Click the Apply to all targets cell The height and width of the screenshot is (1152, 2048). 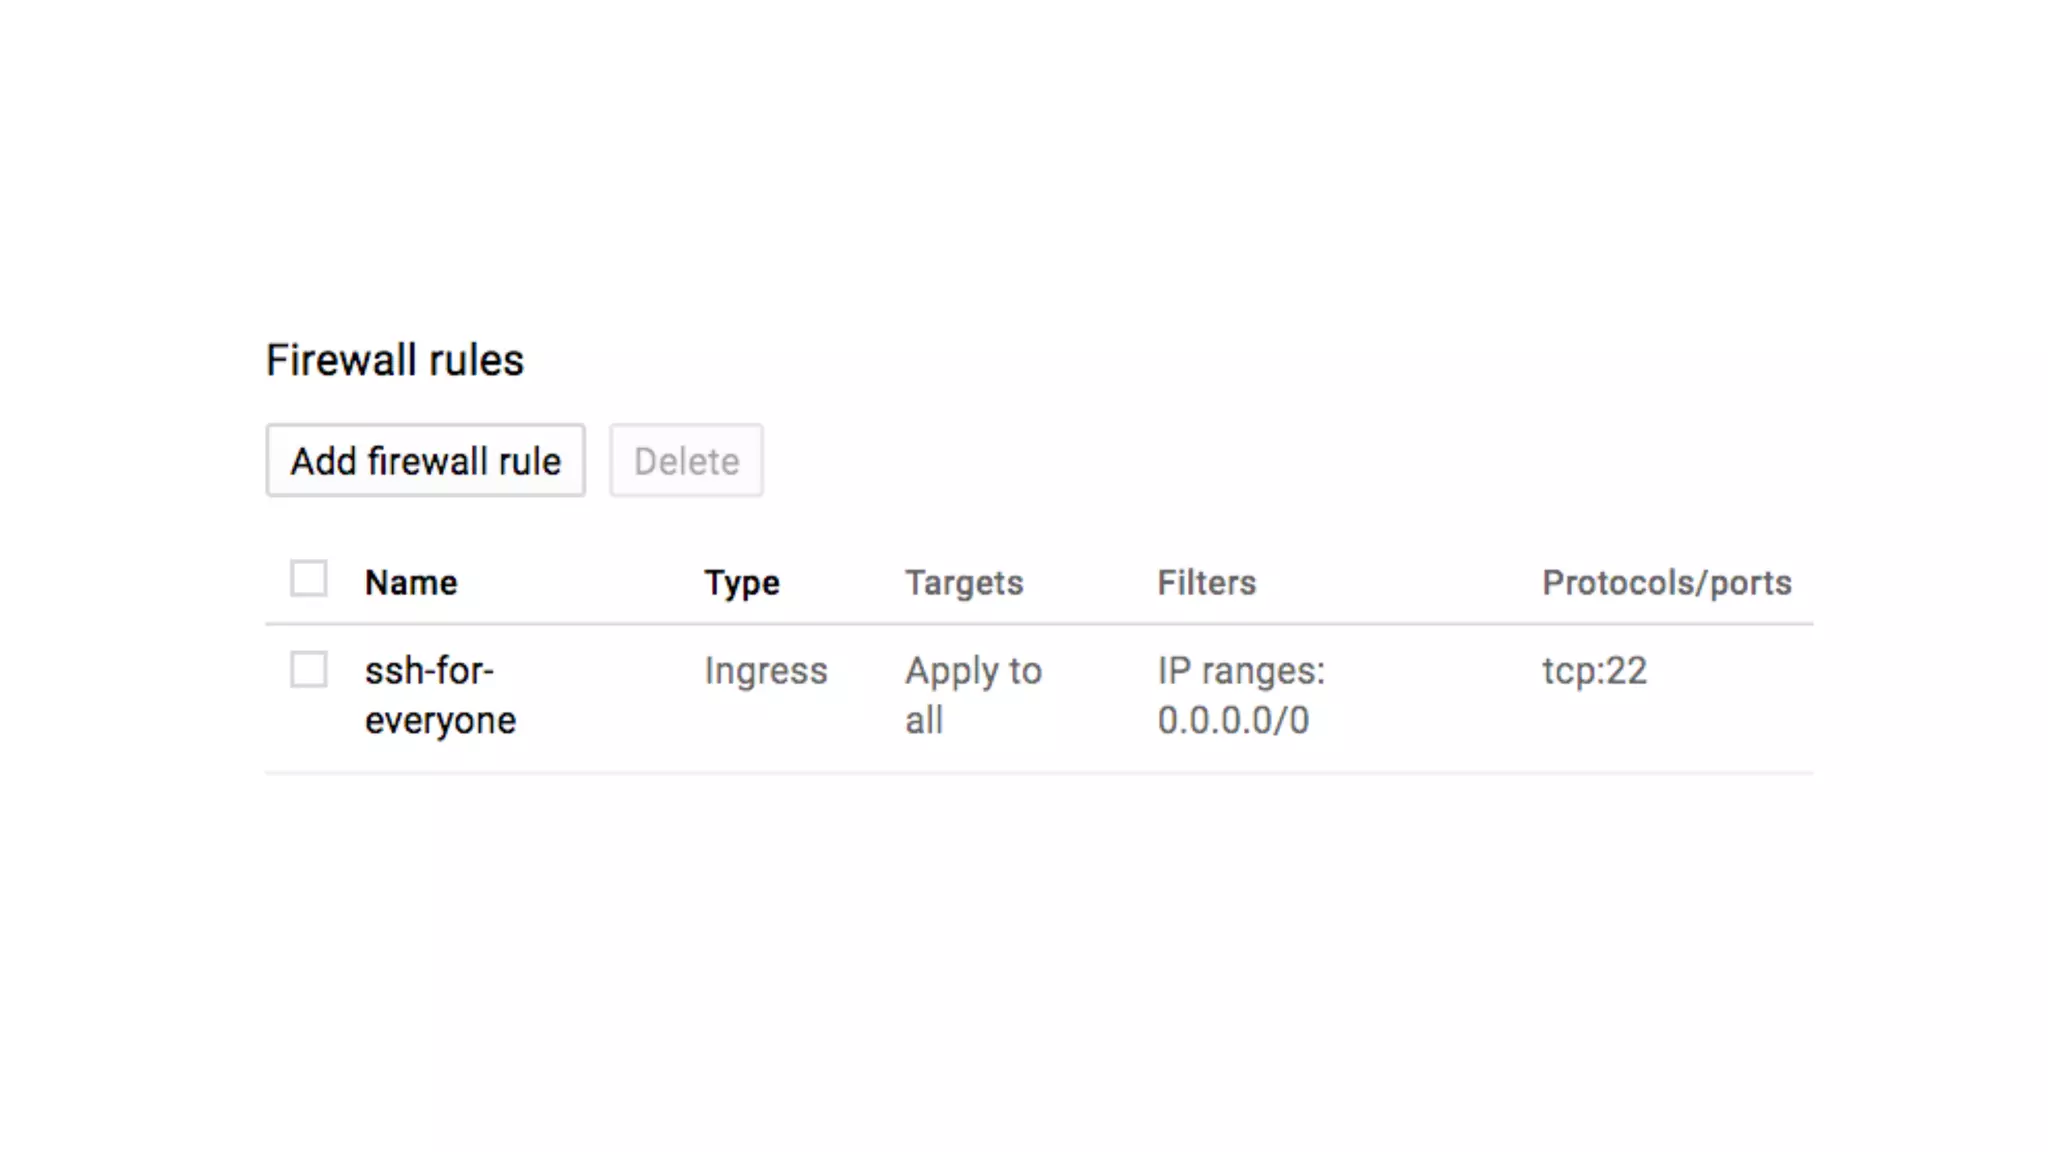point(973,695)
